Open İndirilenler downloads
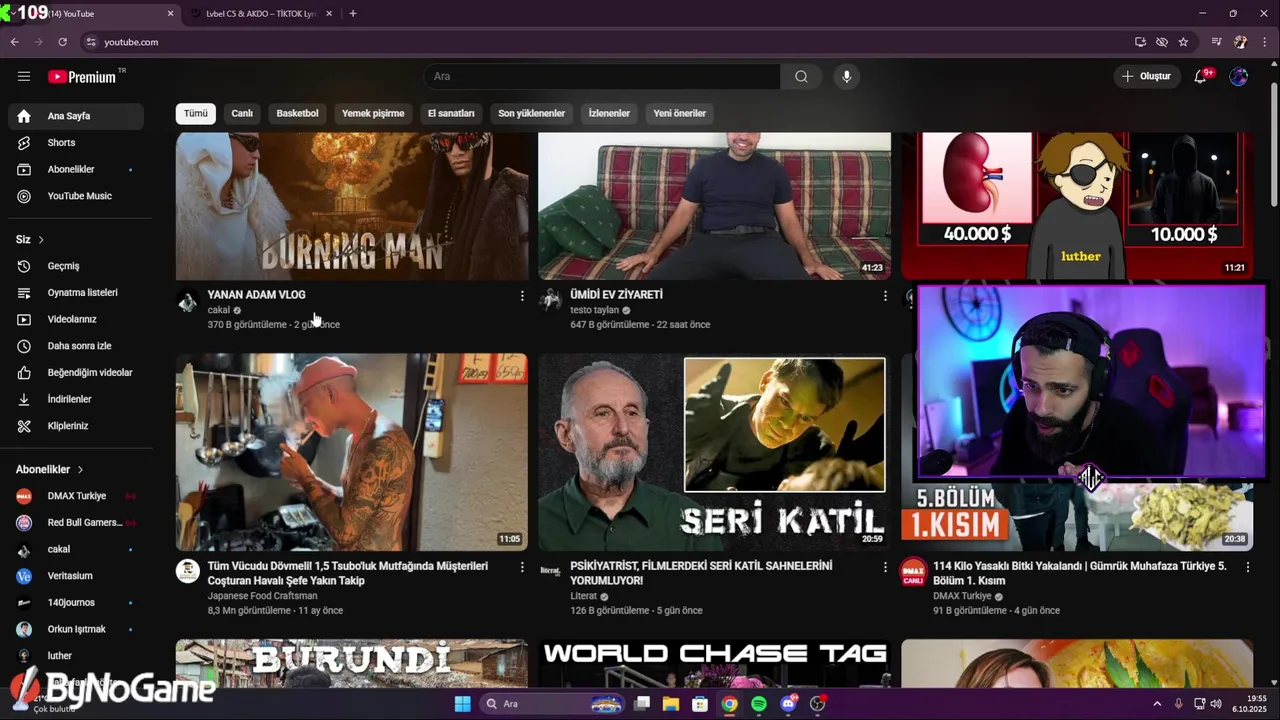 [x=76, y=399]
